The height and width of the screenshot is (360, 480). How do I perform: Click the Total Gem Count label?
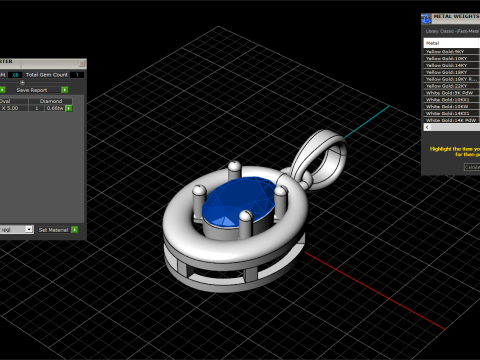pyautogui.click(x=47, y=75)
